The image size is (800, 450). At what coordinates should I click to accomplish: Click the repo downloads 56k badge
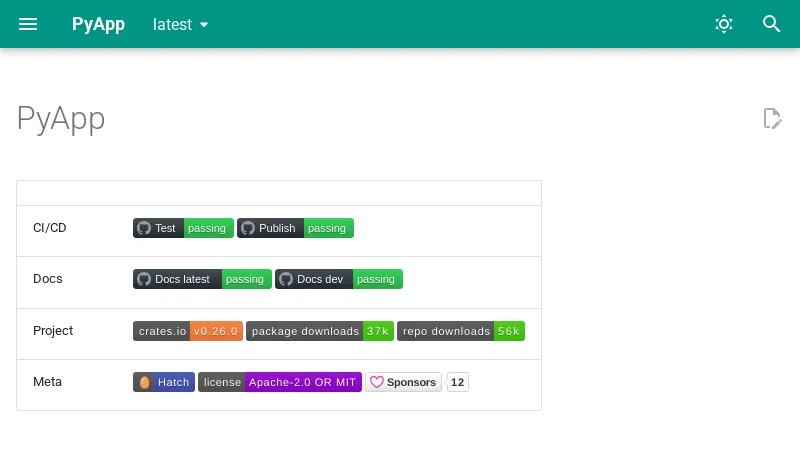pyautogui.click(x=461, y=331)
